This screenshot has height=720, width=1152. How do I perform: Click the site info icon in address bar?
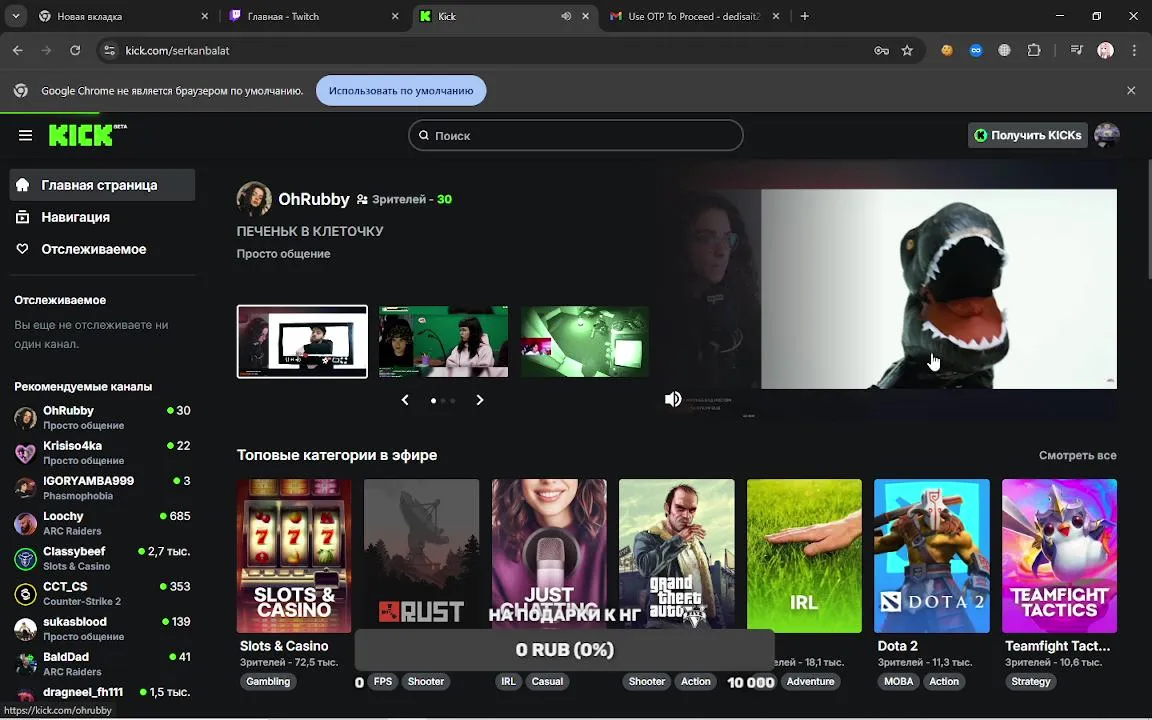pos(109,50)
